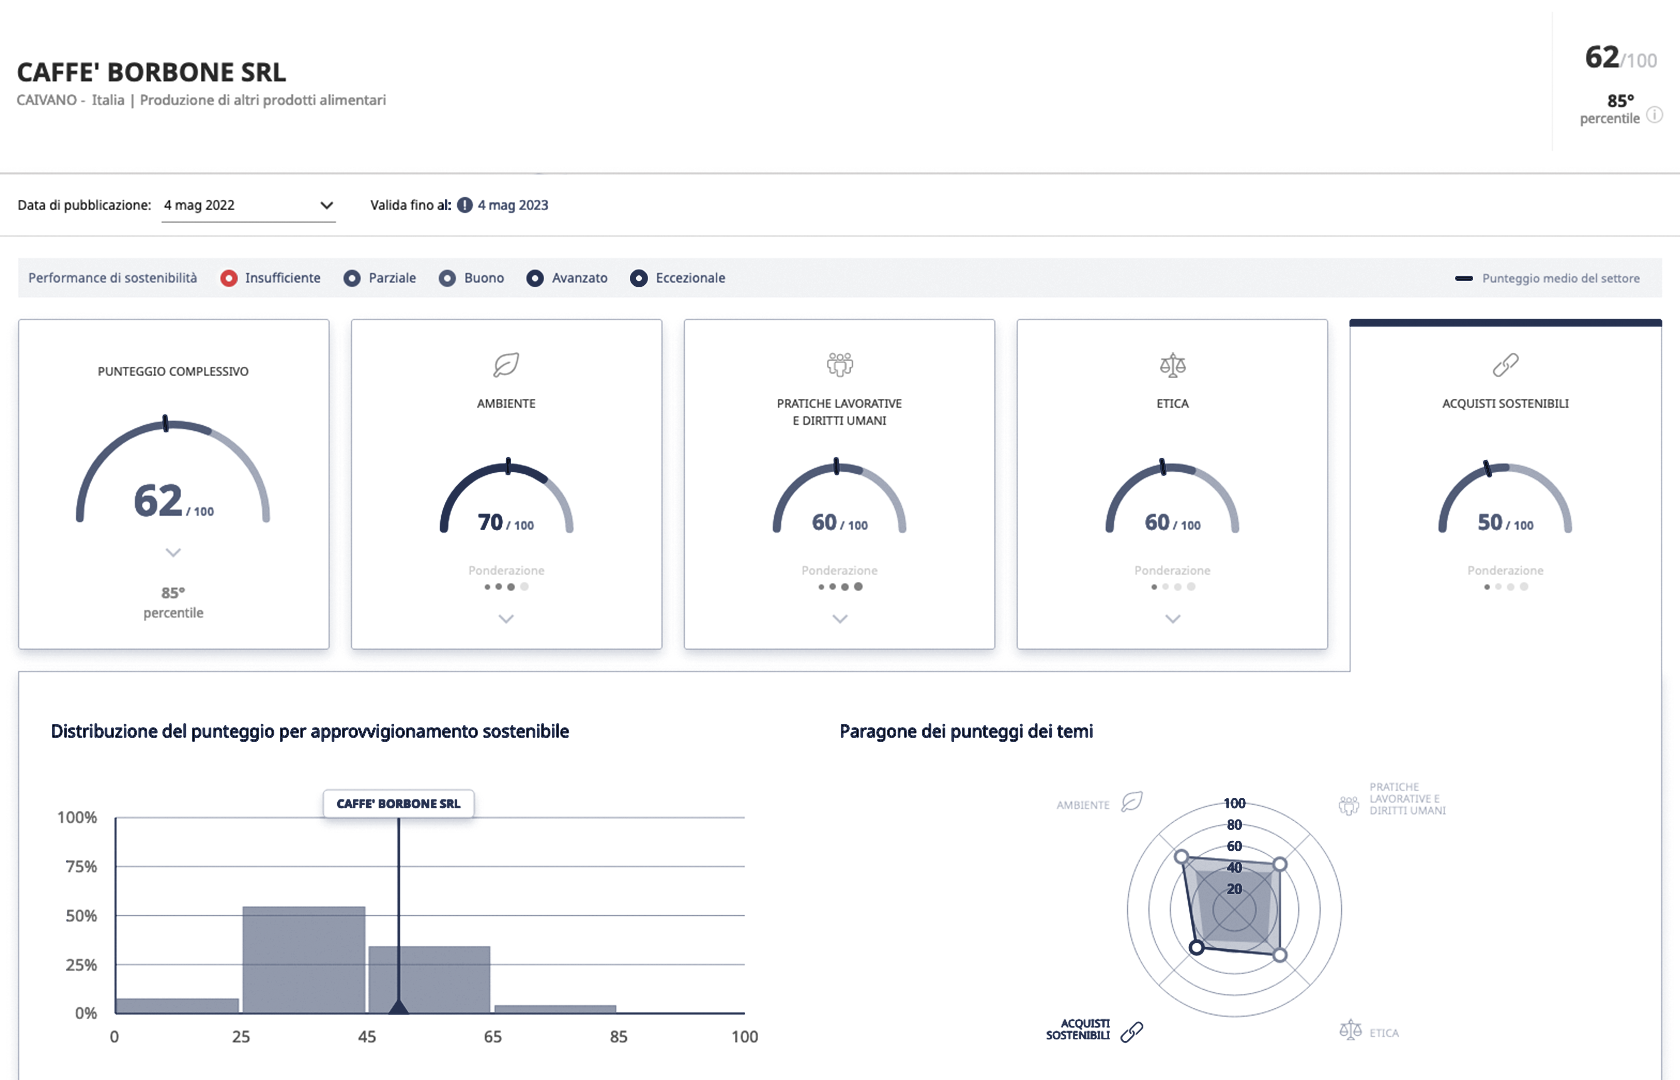Viewport: 1680px width, 1080px height.
Task: Click the 62/100 header score
Action: point(1621,57)
